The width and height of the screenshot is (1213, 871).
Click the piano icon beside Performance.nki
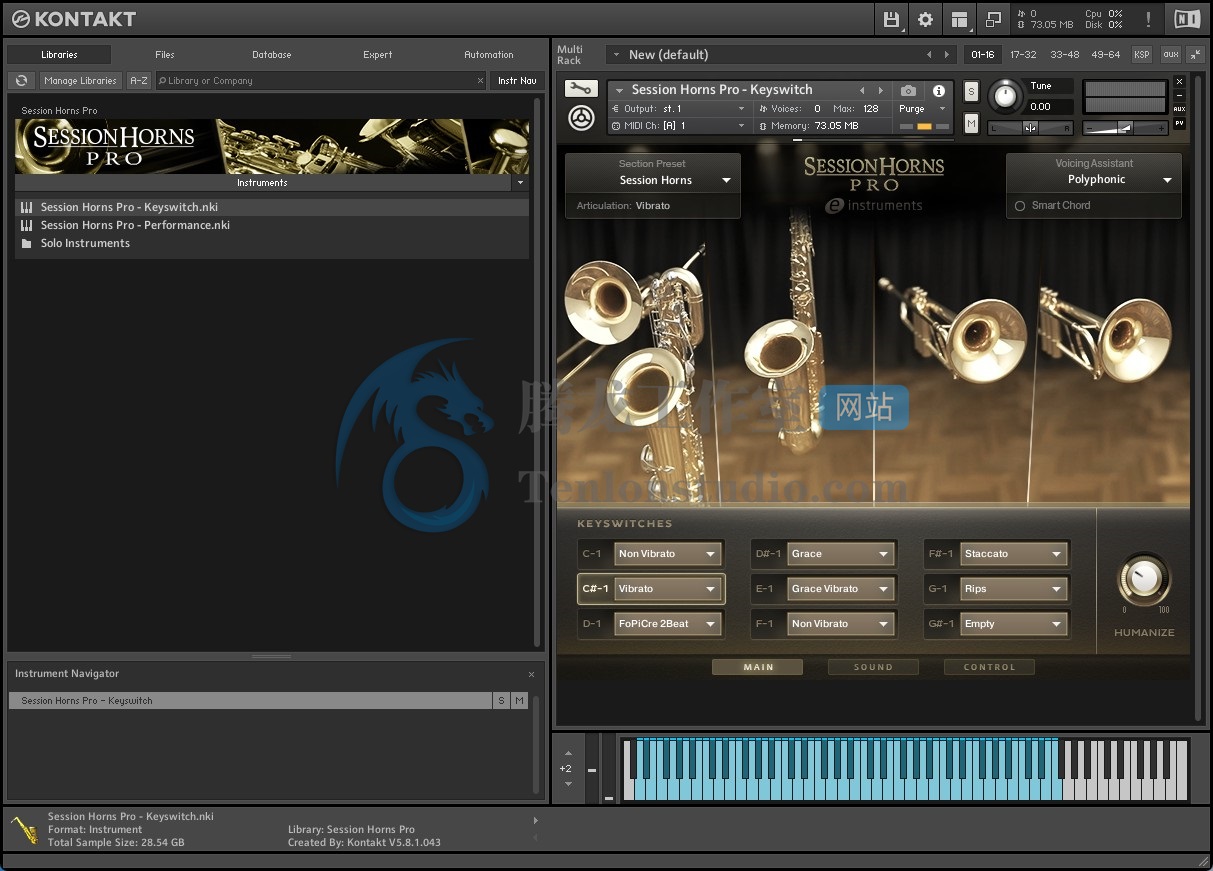tap(27, 226)
